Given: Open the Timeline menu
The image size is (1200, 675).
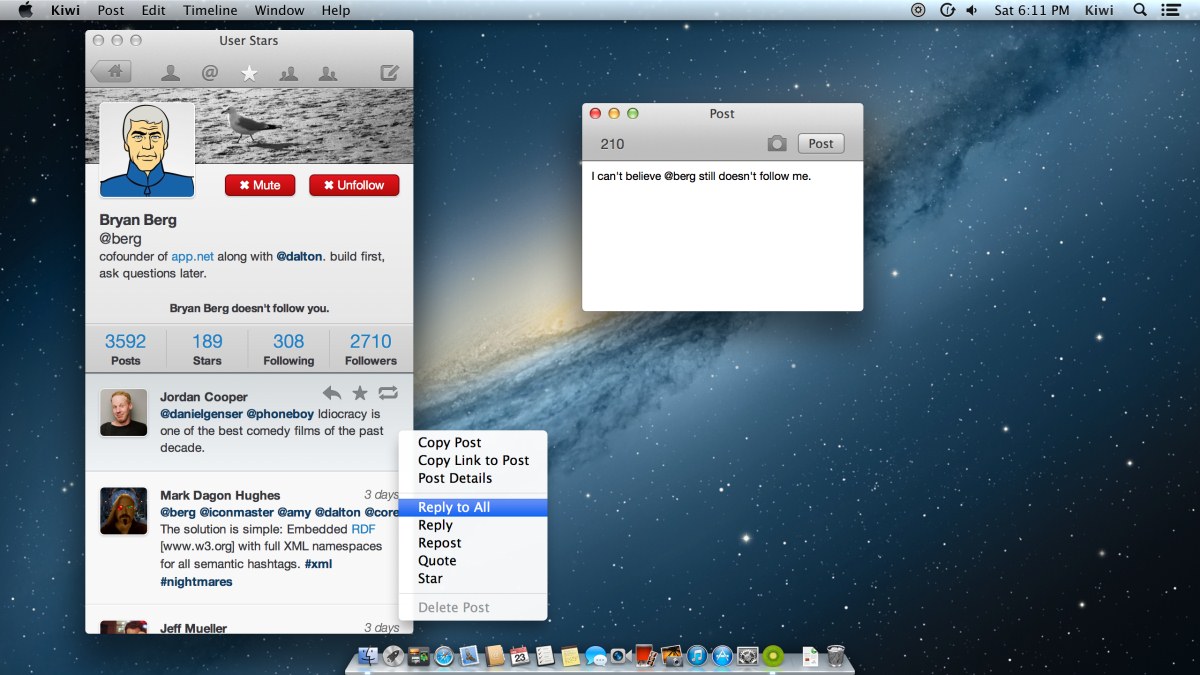Looking at the screenshot, I should (210, 10).
